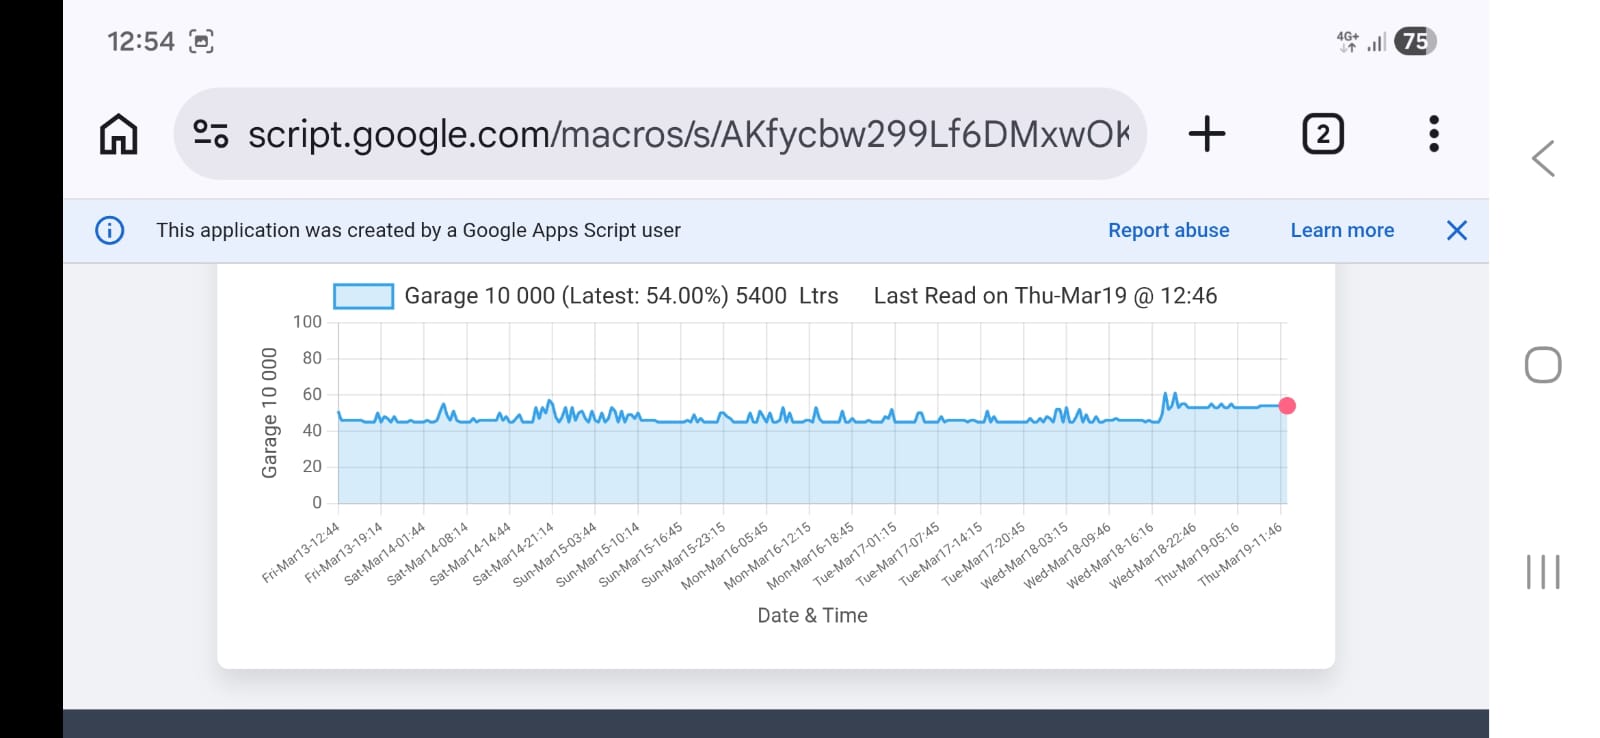Open site info icon in address bar
1600x738 pixels.
211,134
